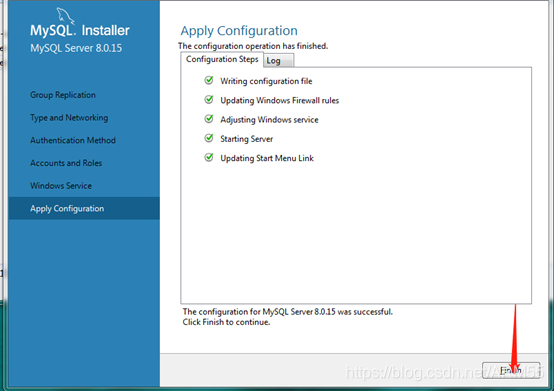This screenshot has height=391, width=554.
Task: Click green check beside Updating Start Menu Link
Action: coord(209,158)
